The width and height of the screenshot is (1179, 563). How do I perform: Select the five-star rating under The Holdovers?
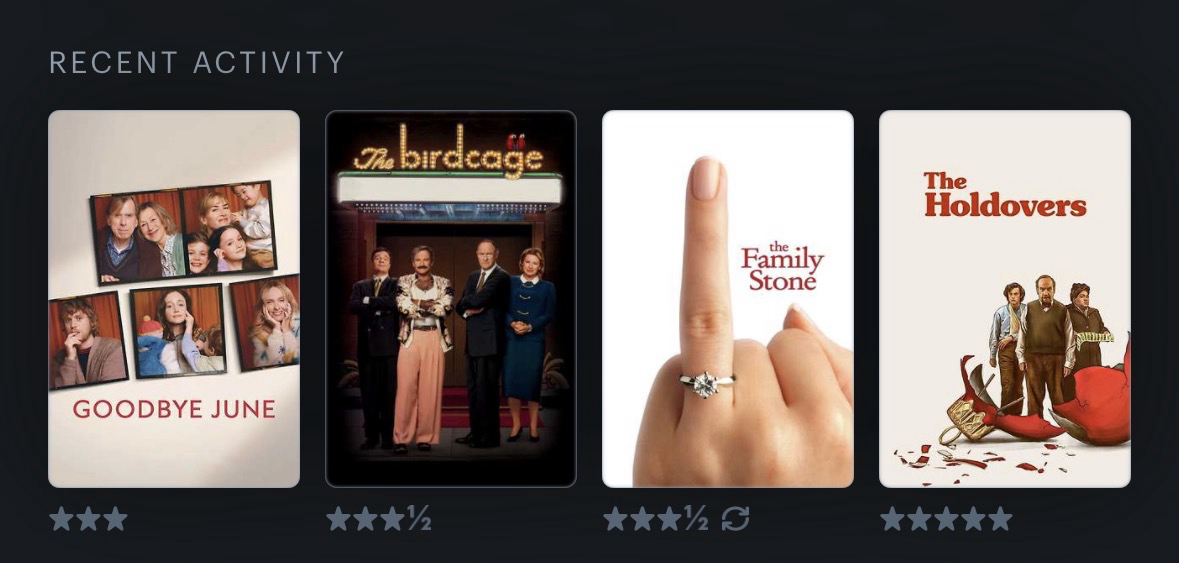click(946, 519)
